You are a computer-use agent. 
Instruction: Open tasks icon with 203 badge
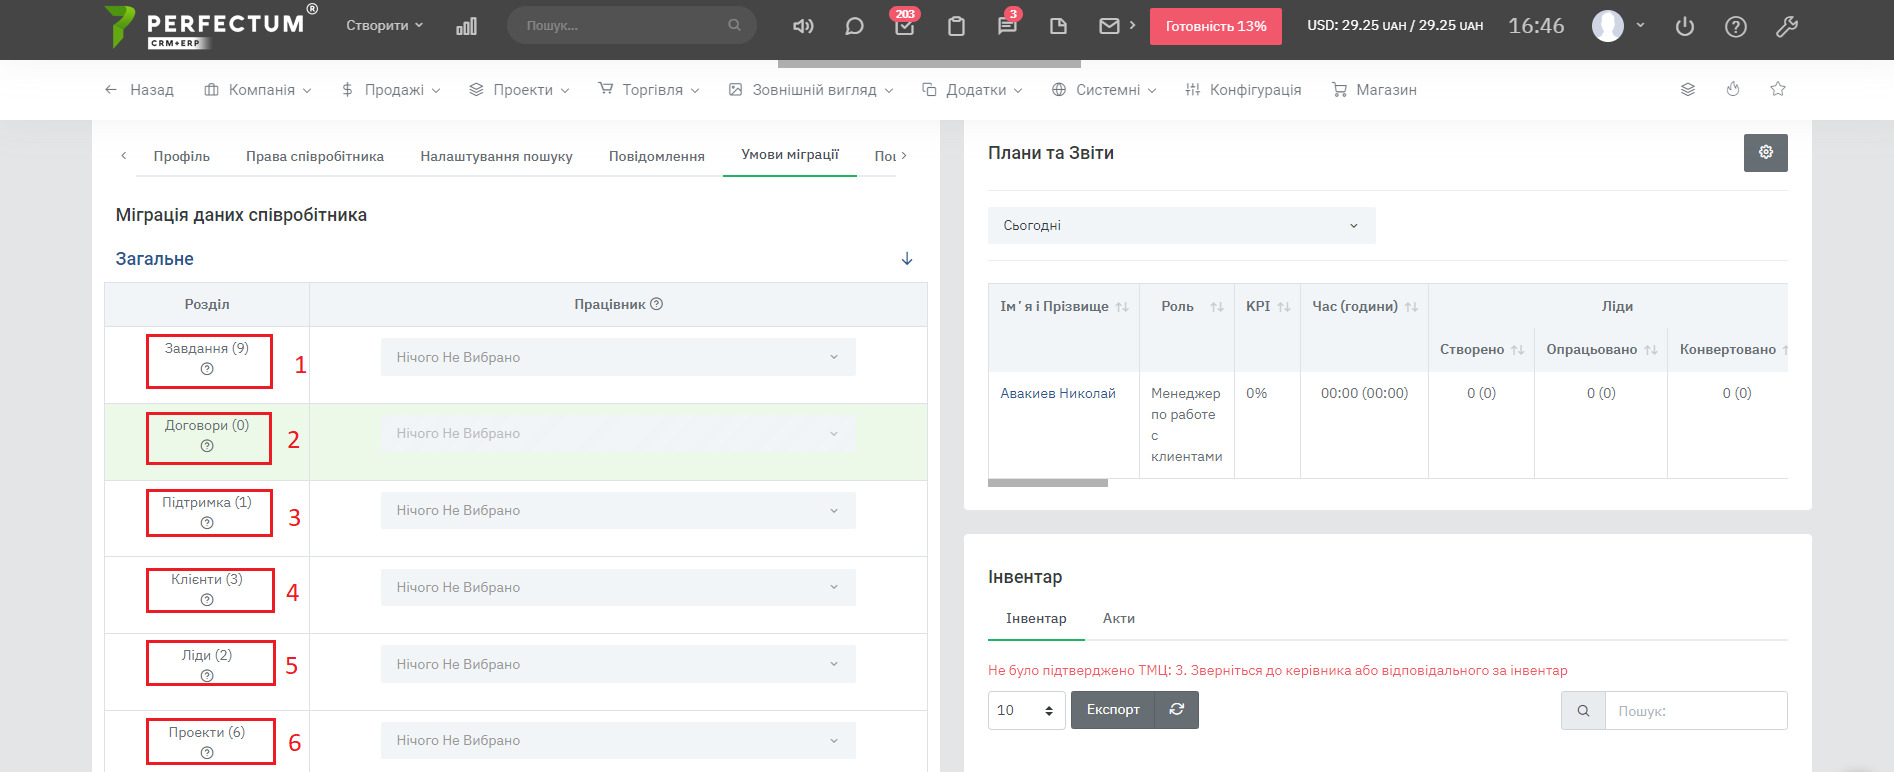[x=904, y=26]
